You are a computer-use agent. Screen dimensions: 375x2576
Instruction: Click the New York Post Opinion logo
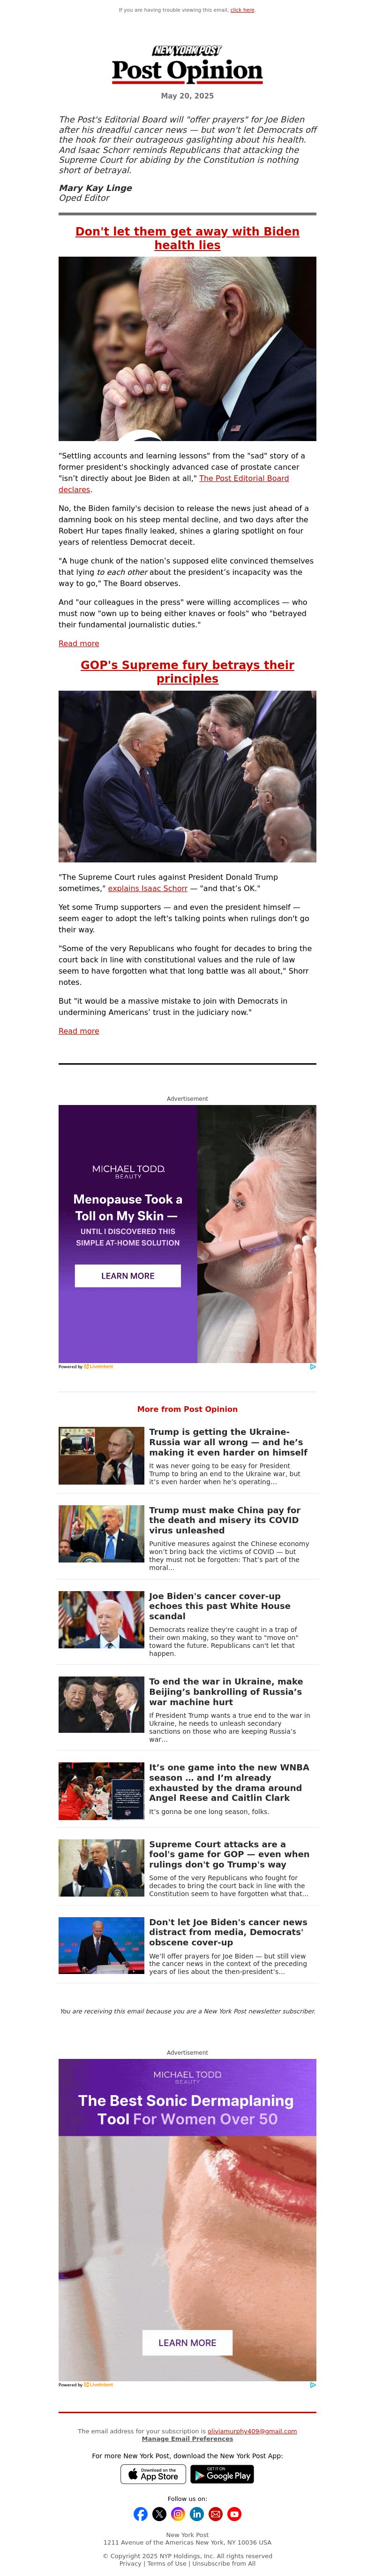[x=187, y=64]
